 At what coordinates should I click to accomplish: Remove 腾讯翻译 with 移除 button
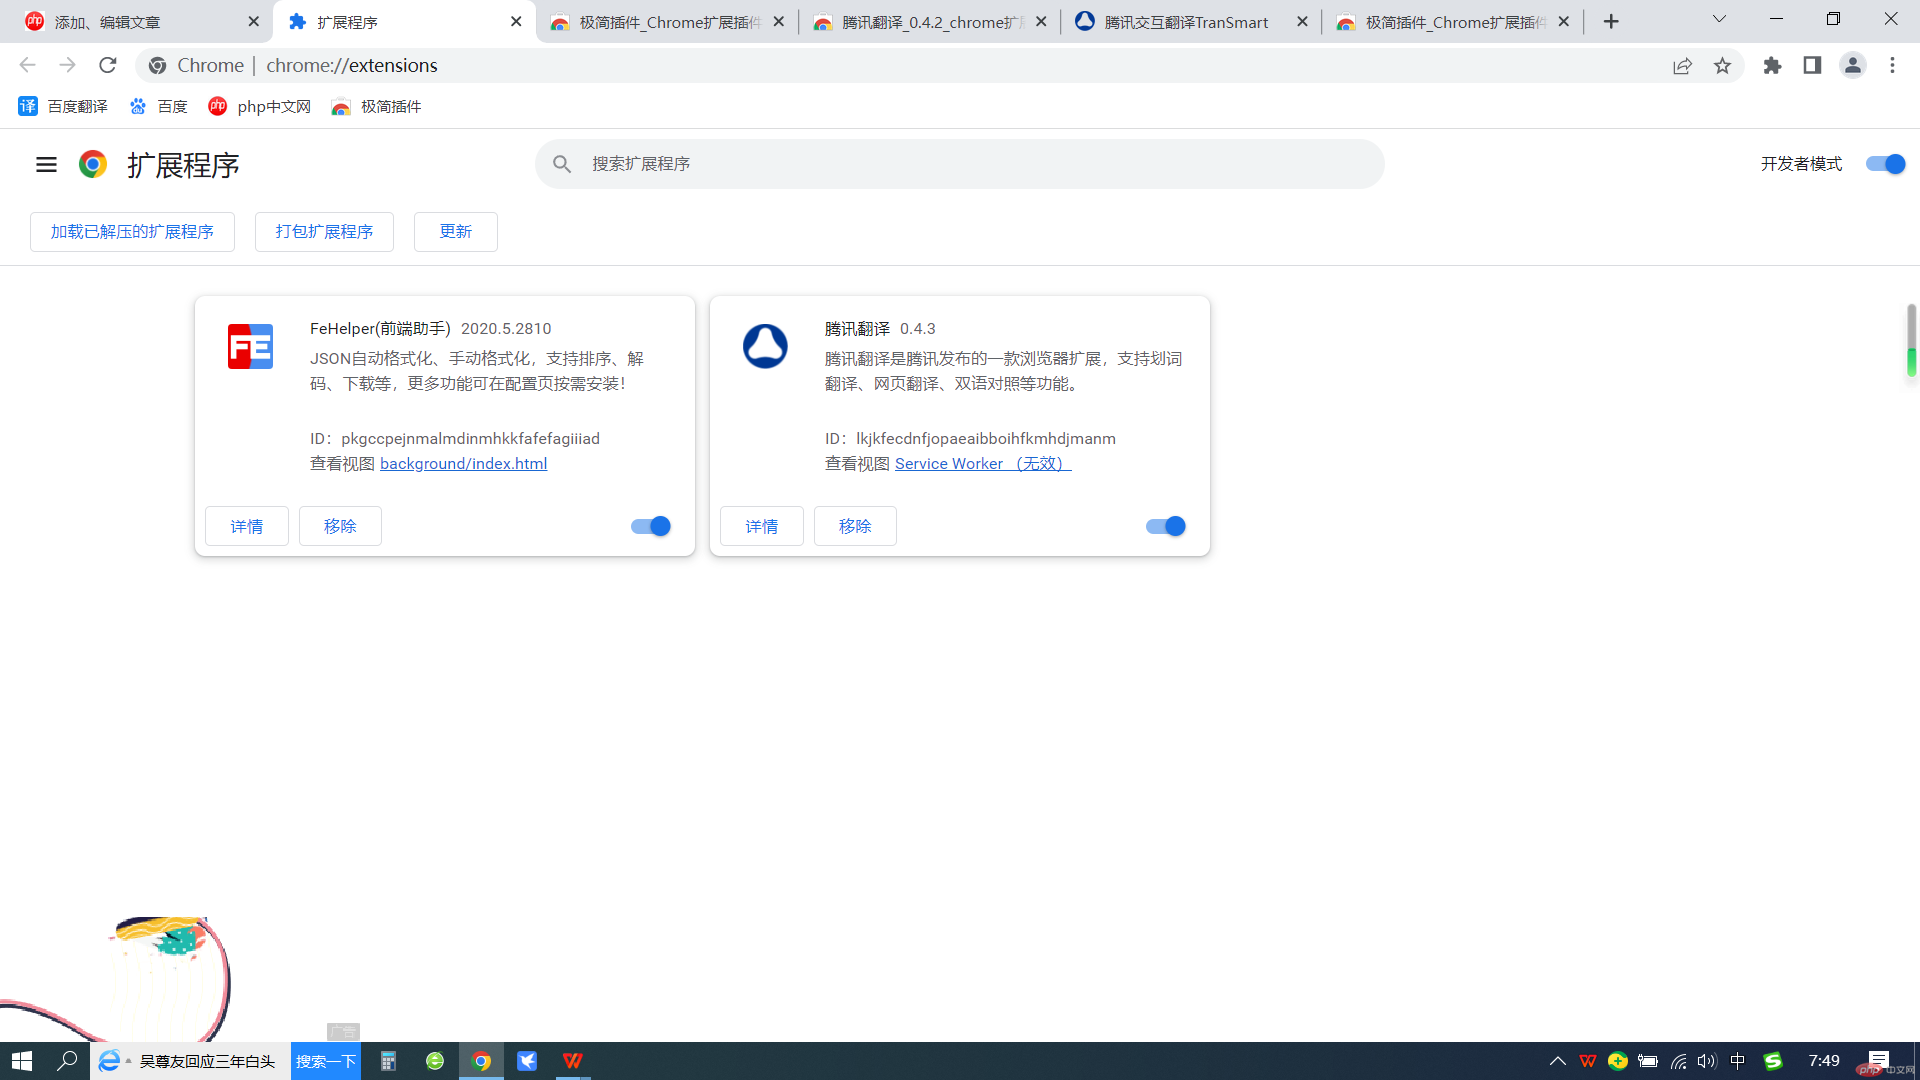click(x=855, y=526)
